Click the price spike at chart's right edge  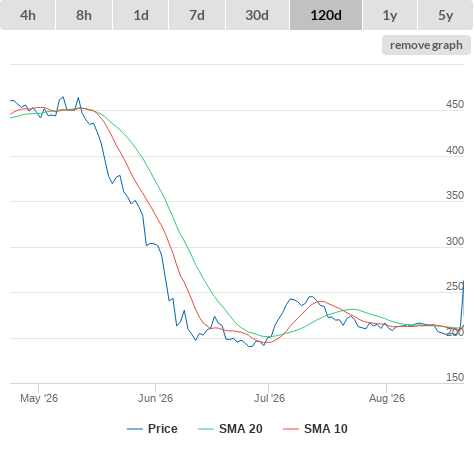pos(463,281)
